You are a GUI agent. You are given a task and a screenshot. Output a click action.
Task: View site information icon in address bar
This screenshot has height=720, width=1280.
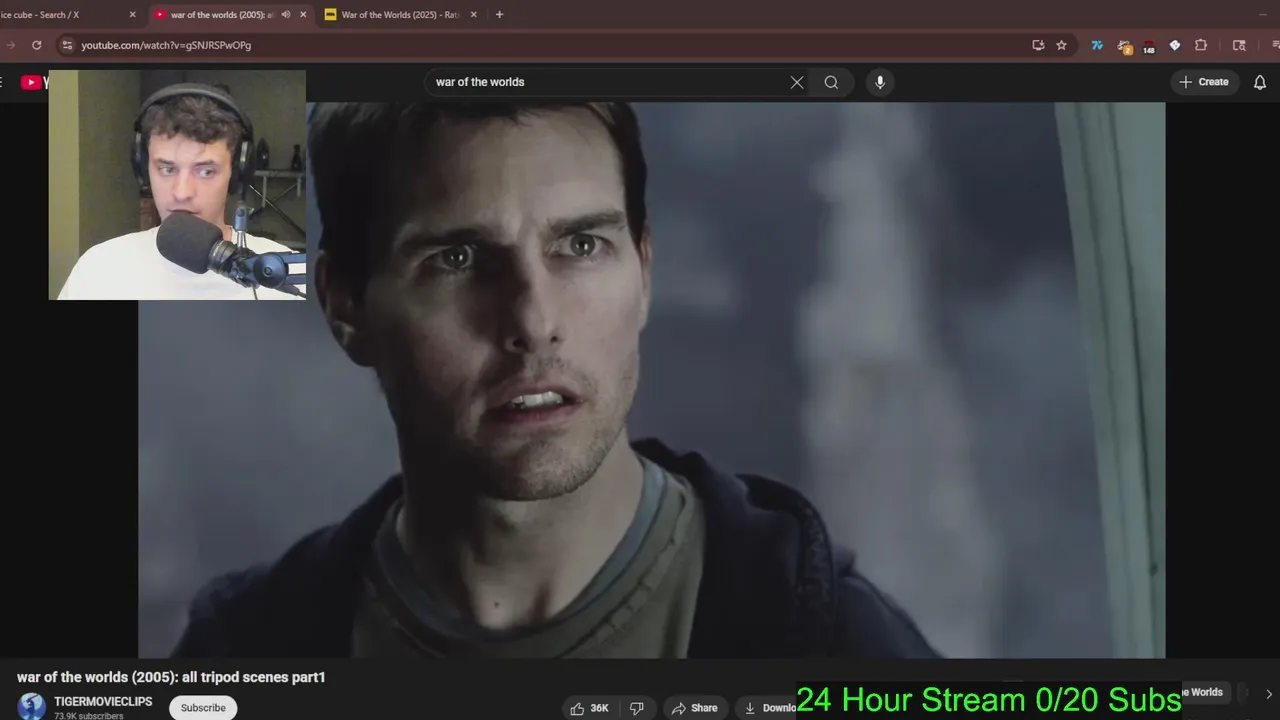click(67, 45)
